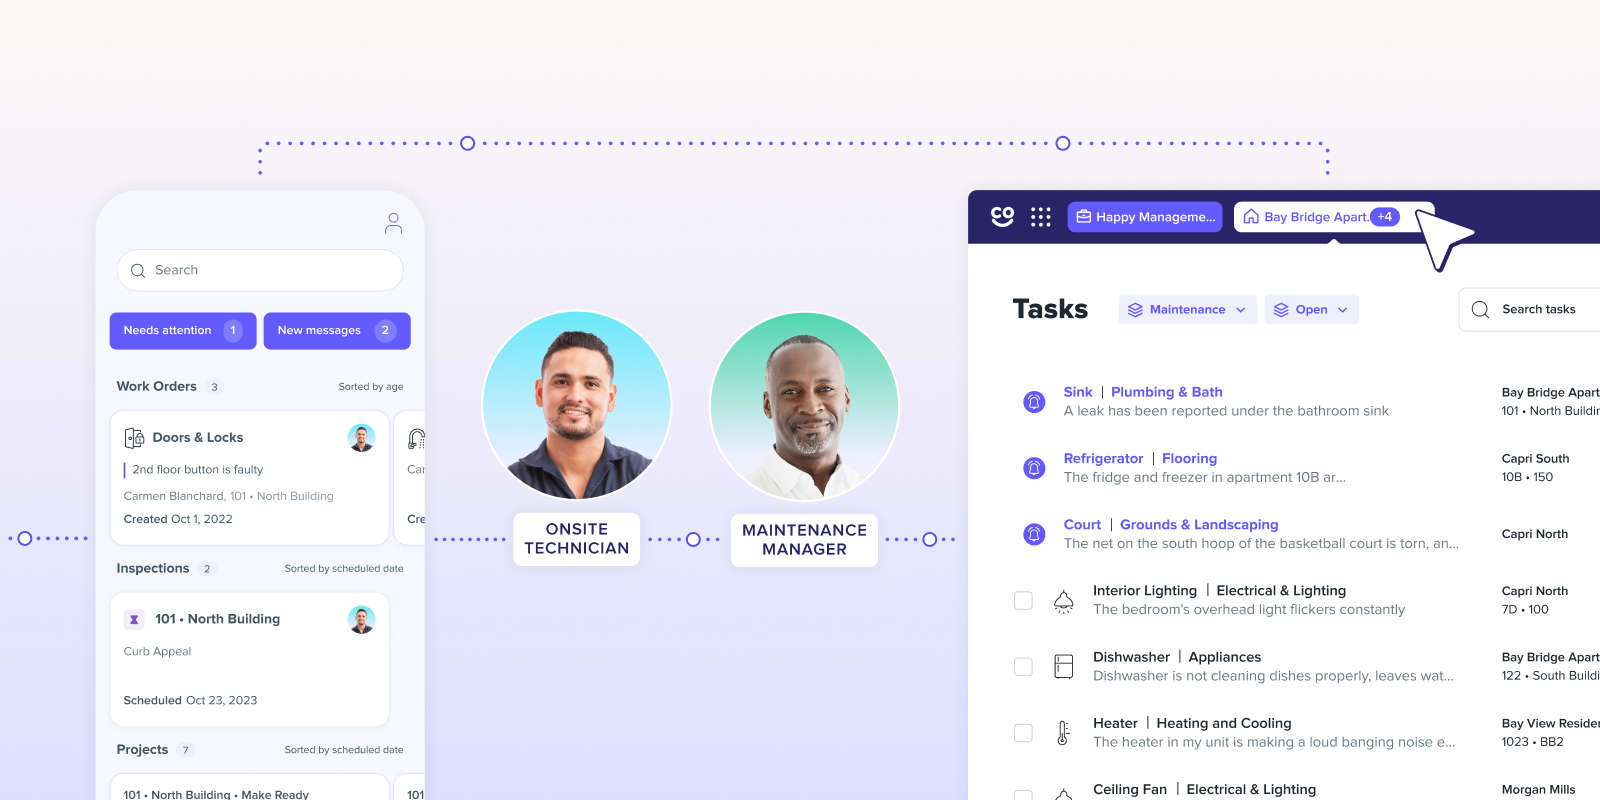Screen dimensions: 1600x800
Task: Click 'Morgan Mills' location text
Action: coord(1538,790)
